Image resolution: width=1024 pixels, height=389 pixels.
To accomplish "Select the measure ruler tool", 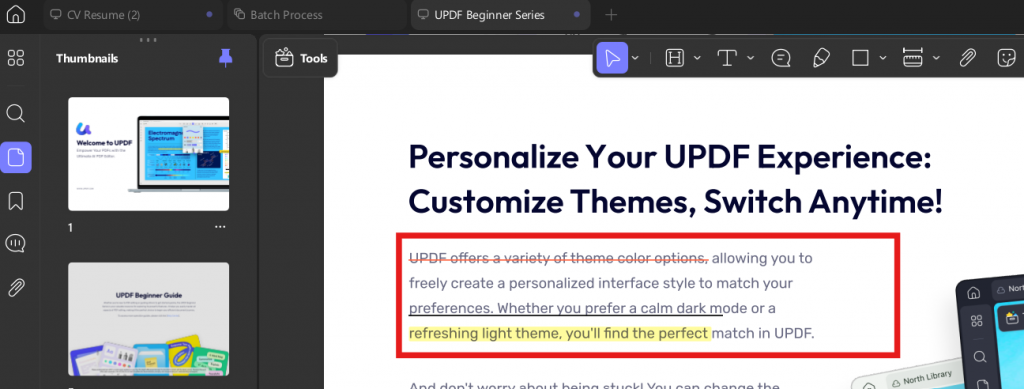I will click(913, 58).
